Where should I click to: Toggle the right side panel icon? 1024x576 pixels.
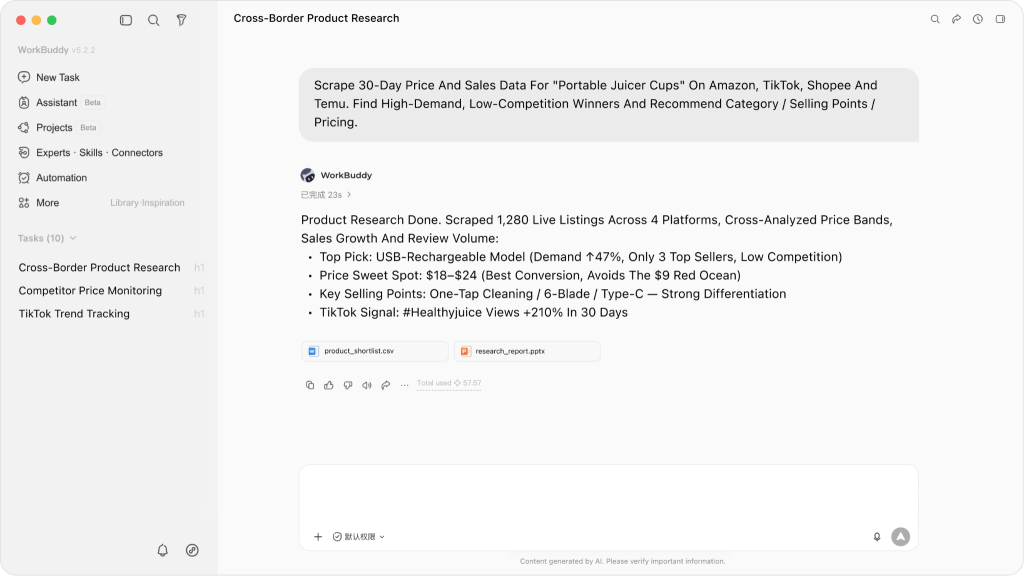pyautogui.click(x=1000, y=19)
